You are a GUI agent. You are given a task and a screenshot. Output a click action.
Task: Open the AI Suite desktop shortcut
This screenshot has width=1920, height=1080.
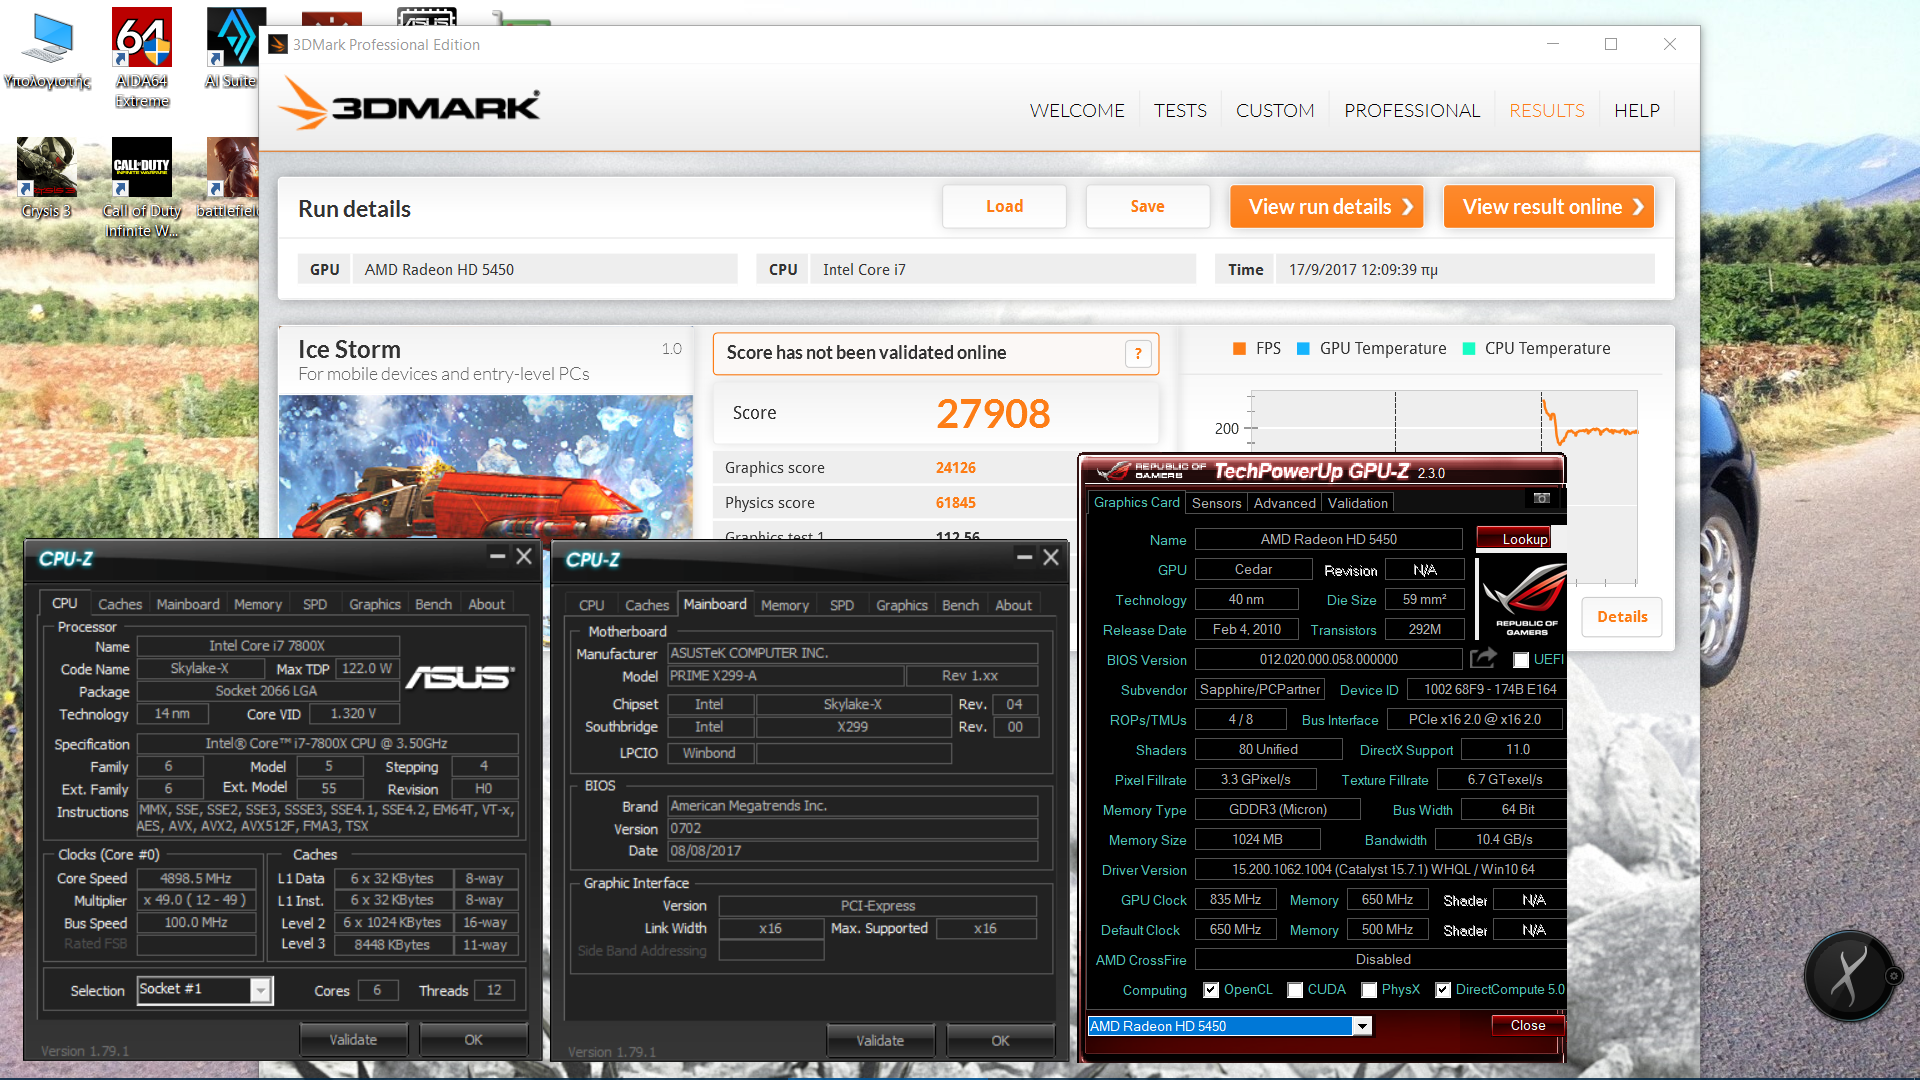click(232, 48)
